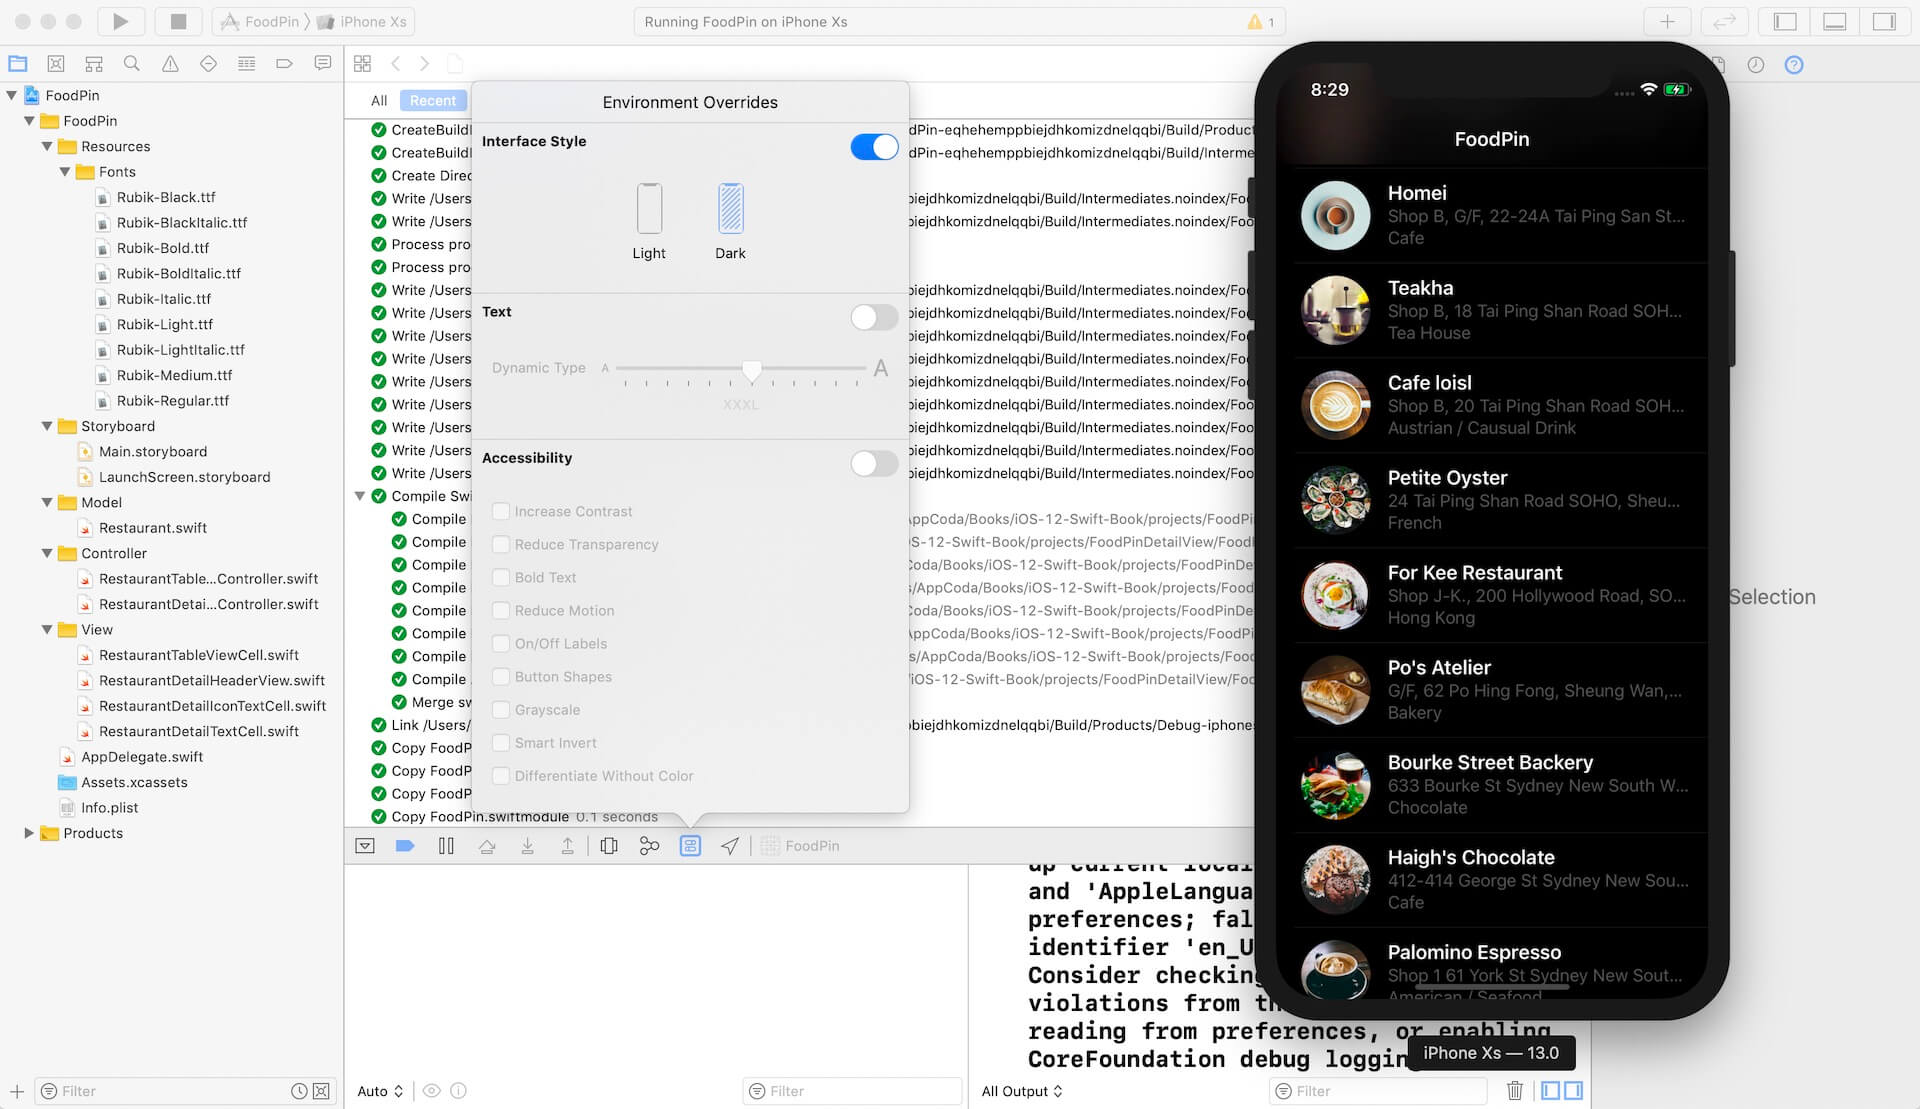Expand the Products group
This screenshot has width=1920, height=1109.
(x=28, y=832)
